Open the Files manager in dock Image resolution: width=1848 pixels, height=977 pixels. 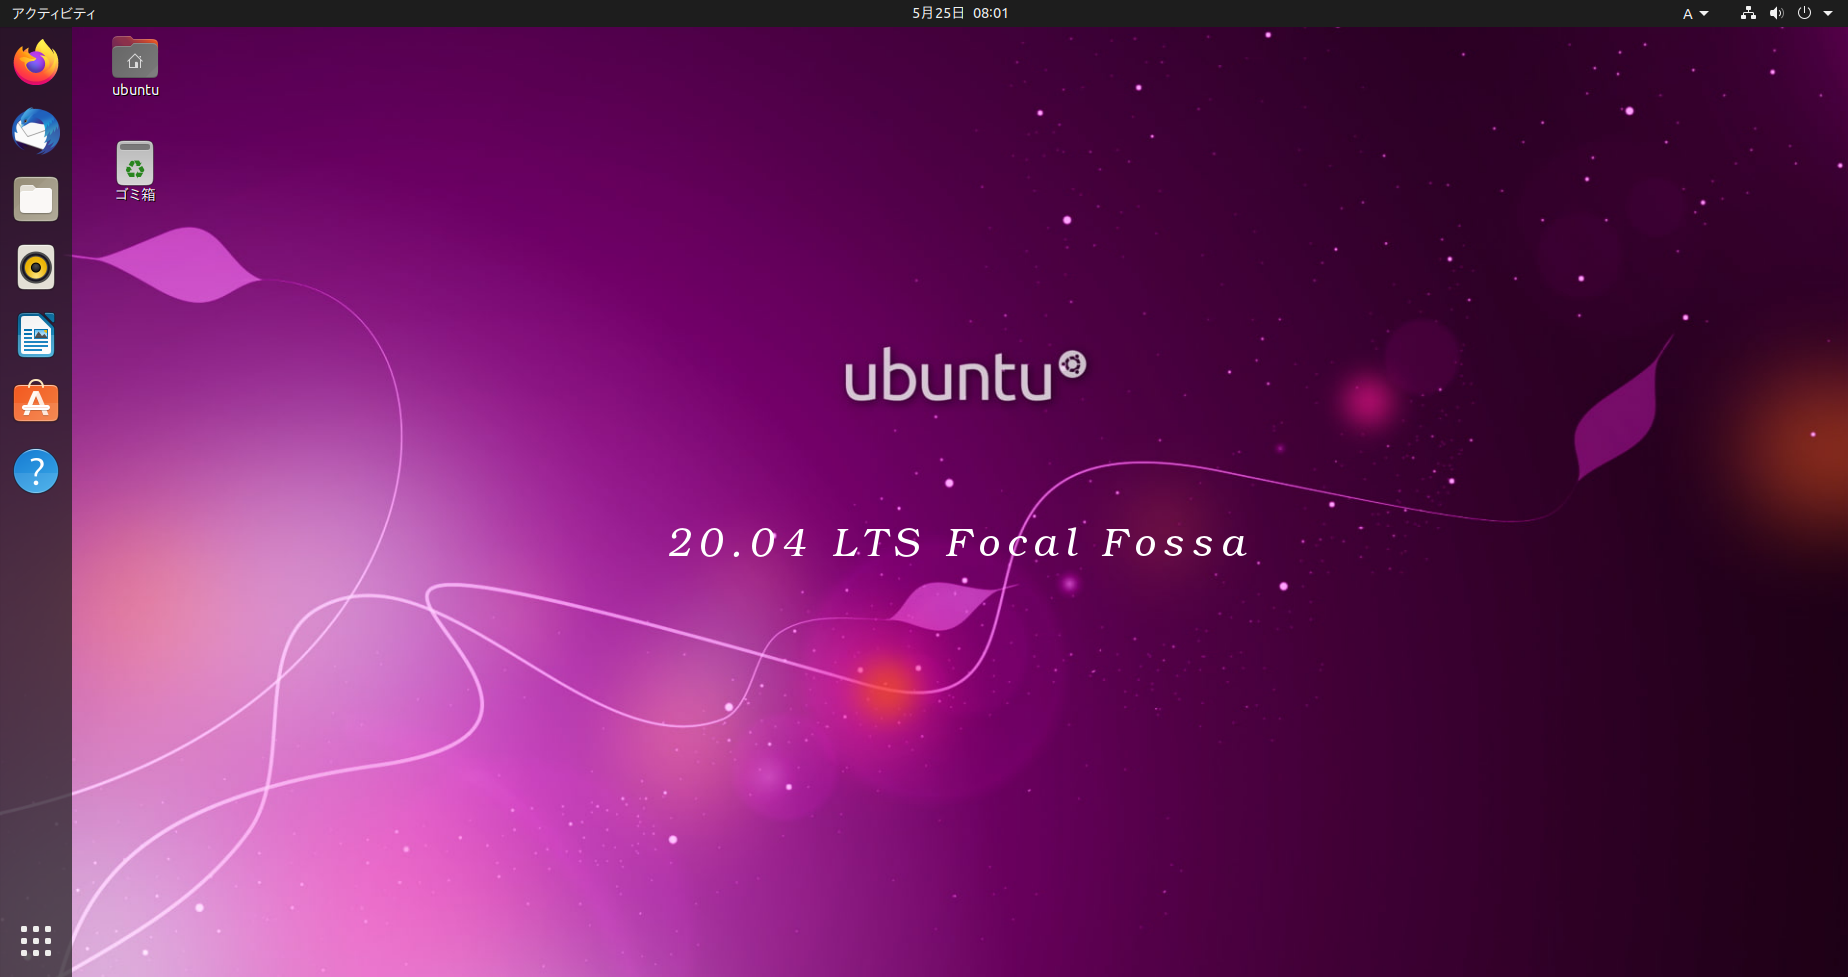(x=36, y=199)
